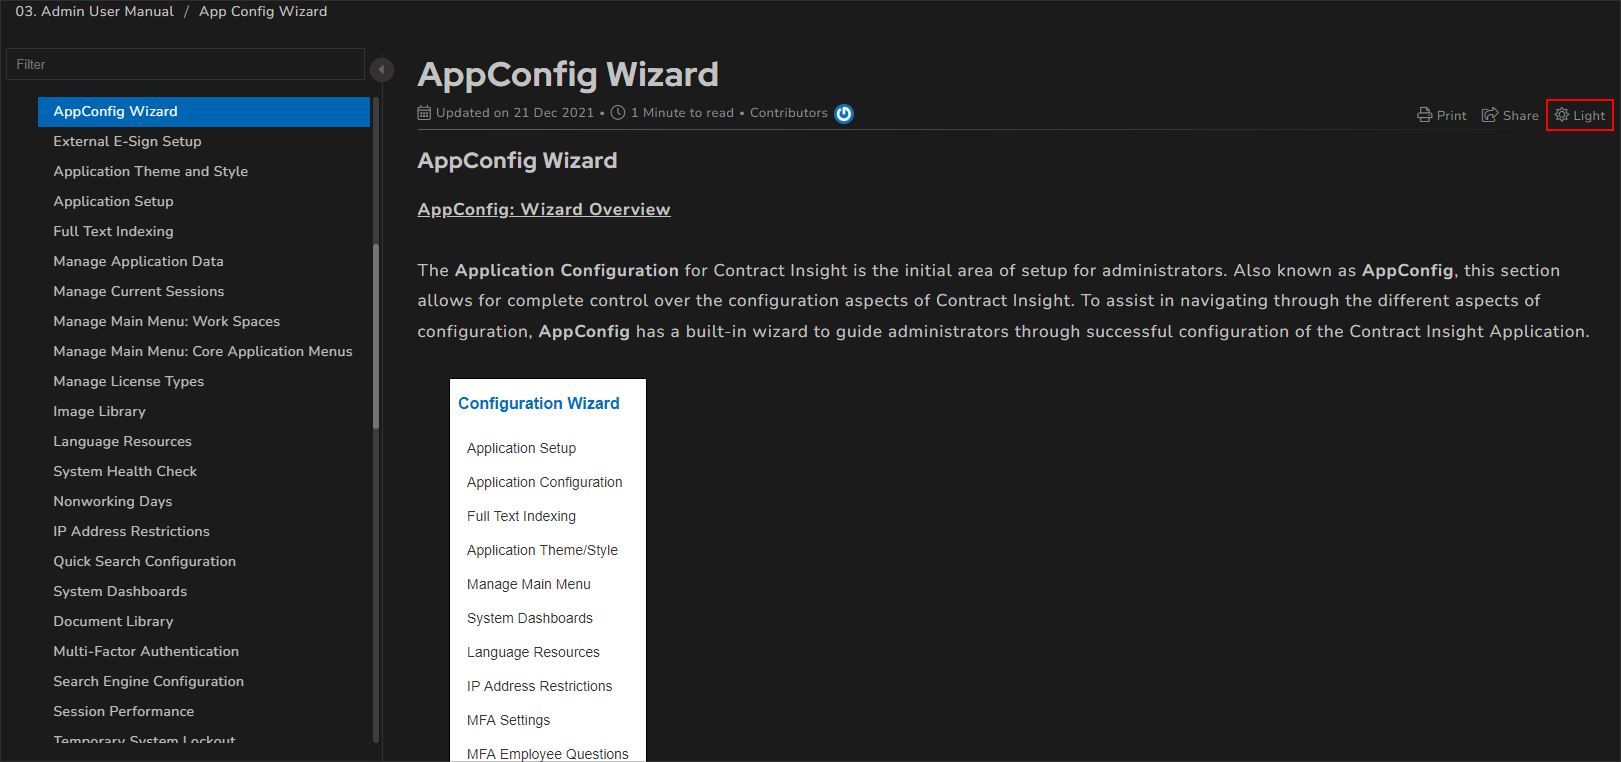Click the Share icon
Viewport: 1621px width, 762px height.
pos(1490,115)
